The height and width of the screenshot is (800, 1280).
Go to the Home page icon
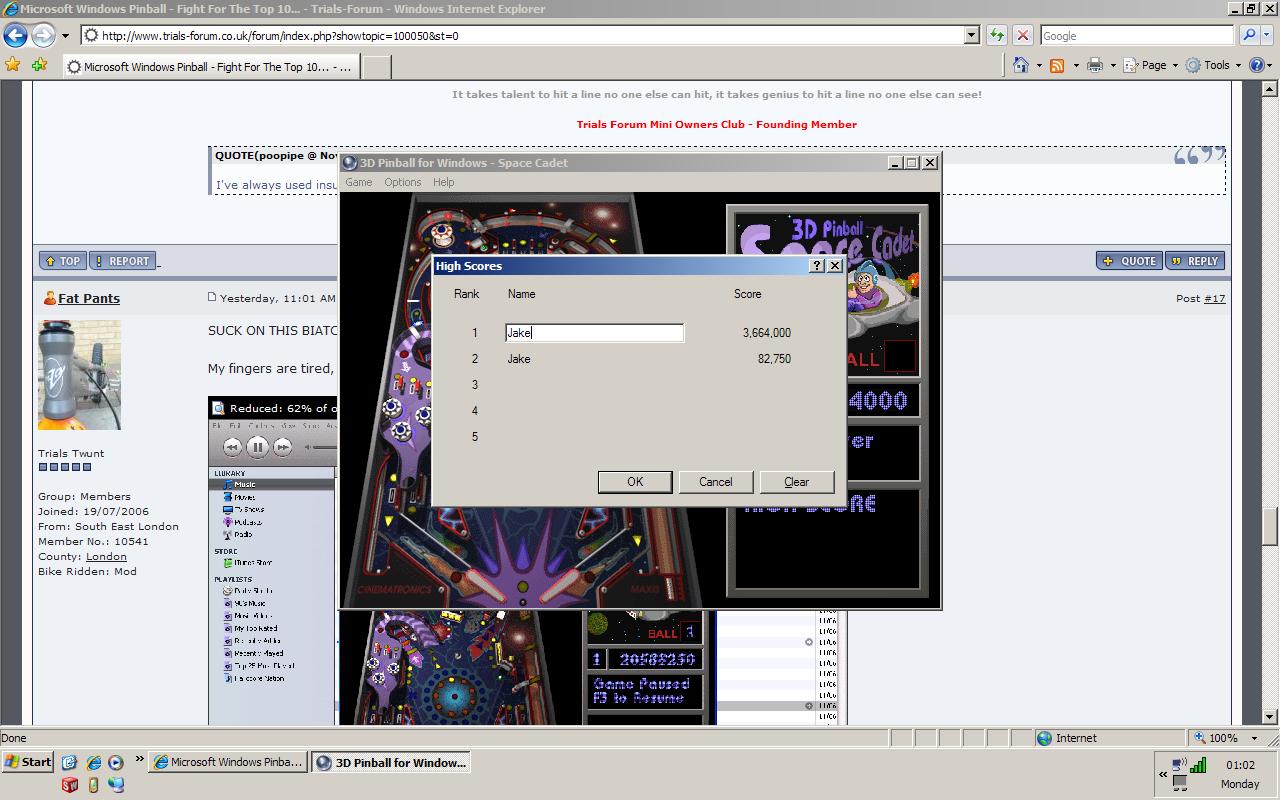point(1020,65)
